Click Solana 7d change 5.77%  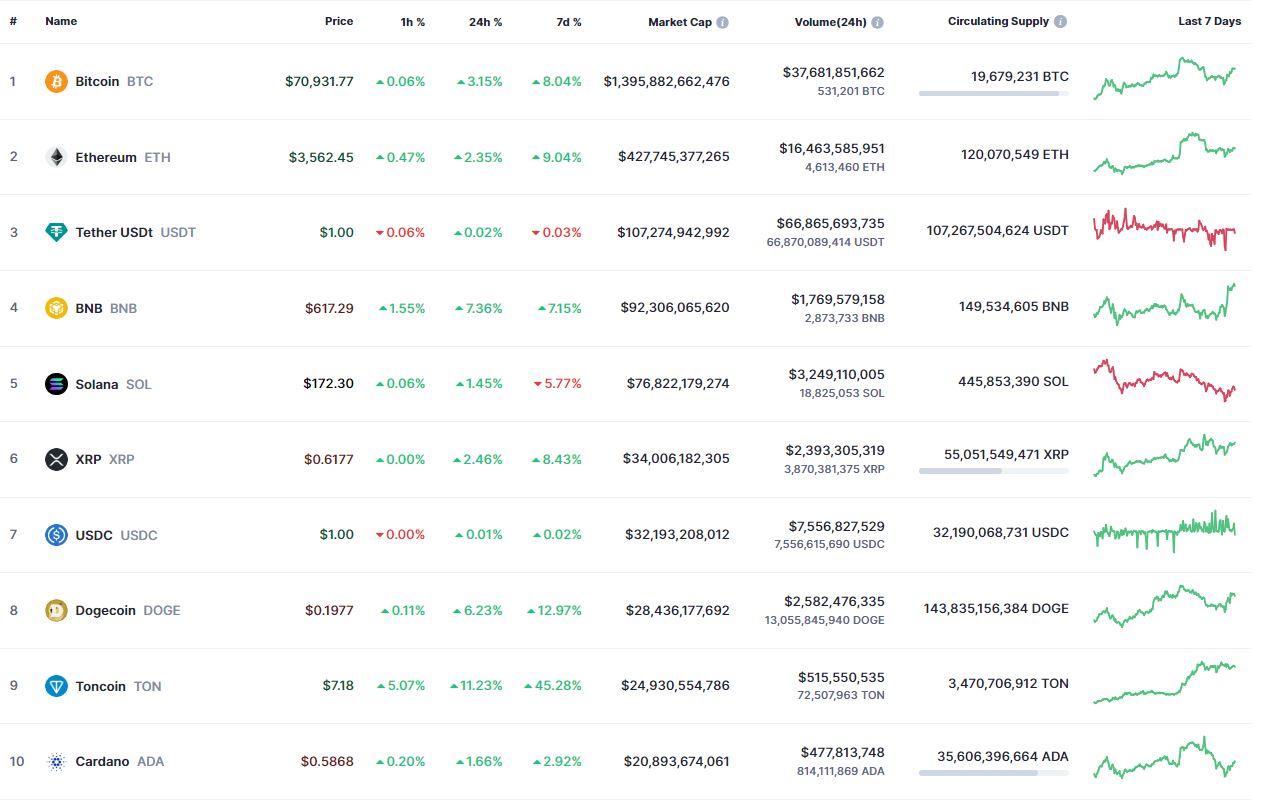pos(557,384)
